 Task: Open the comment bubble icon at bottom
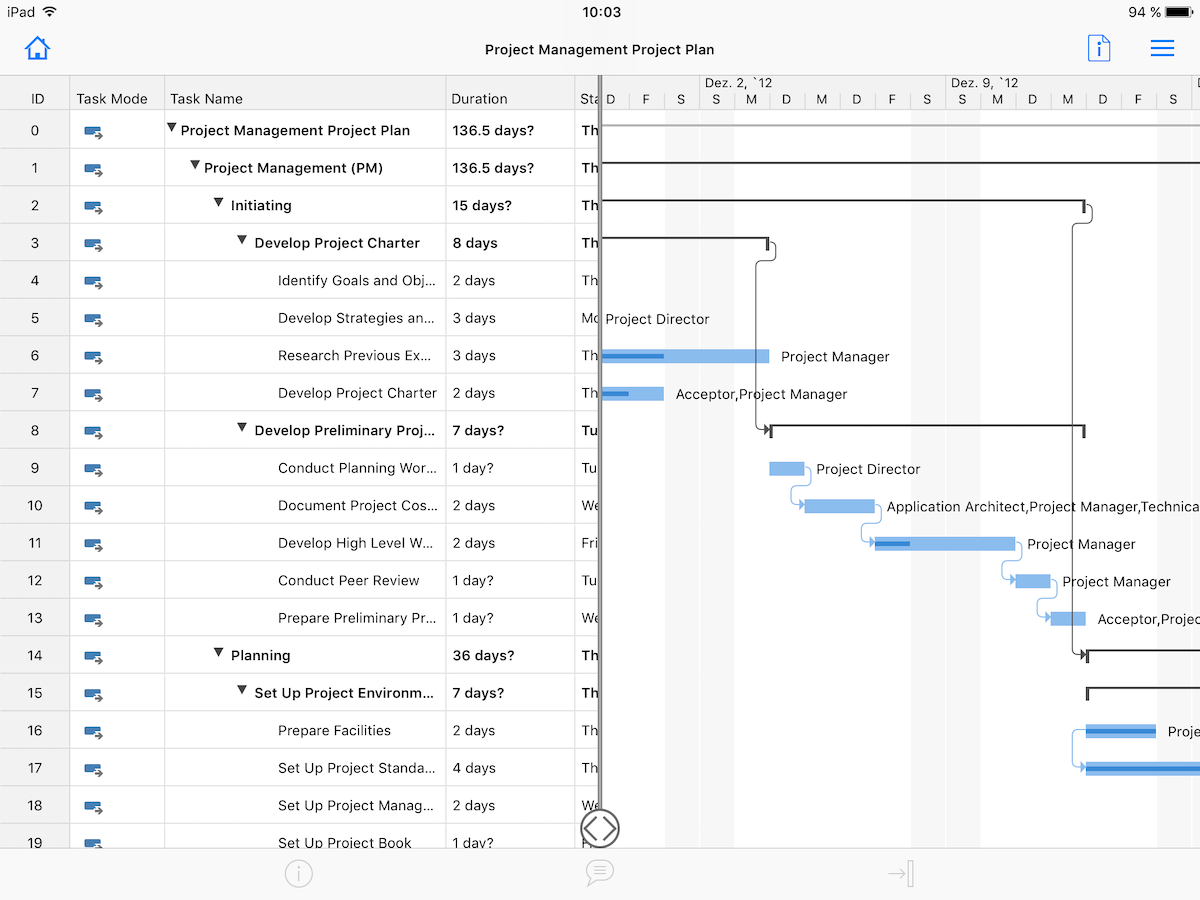(599, 873)
